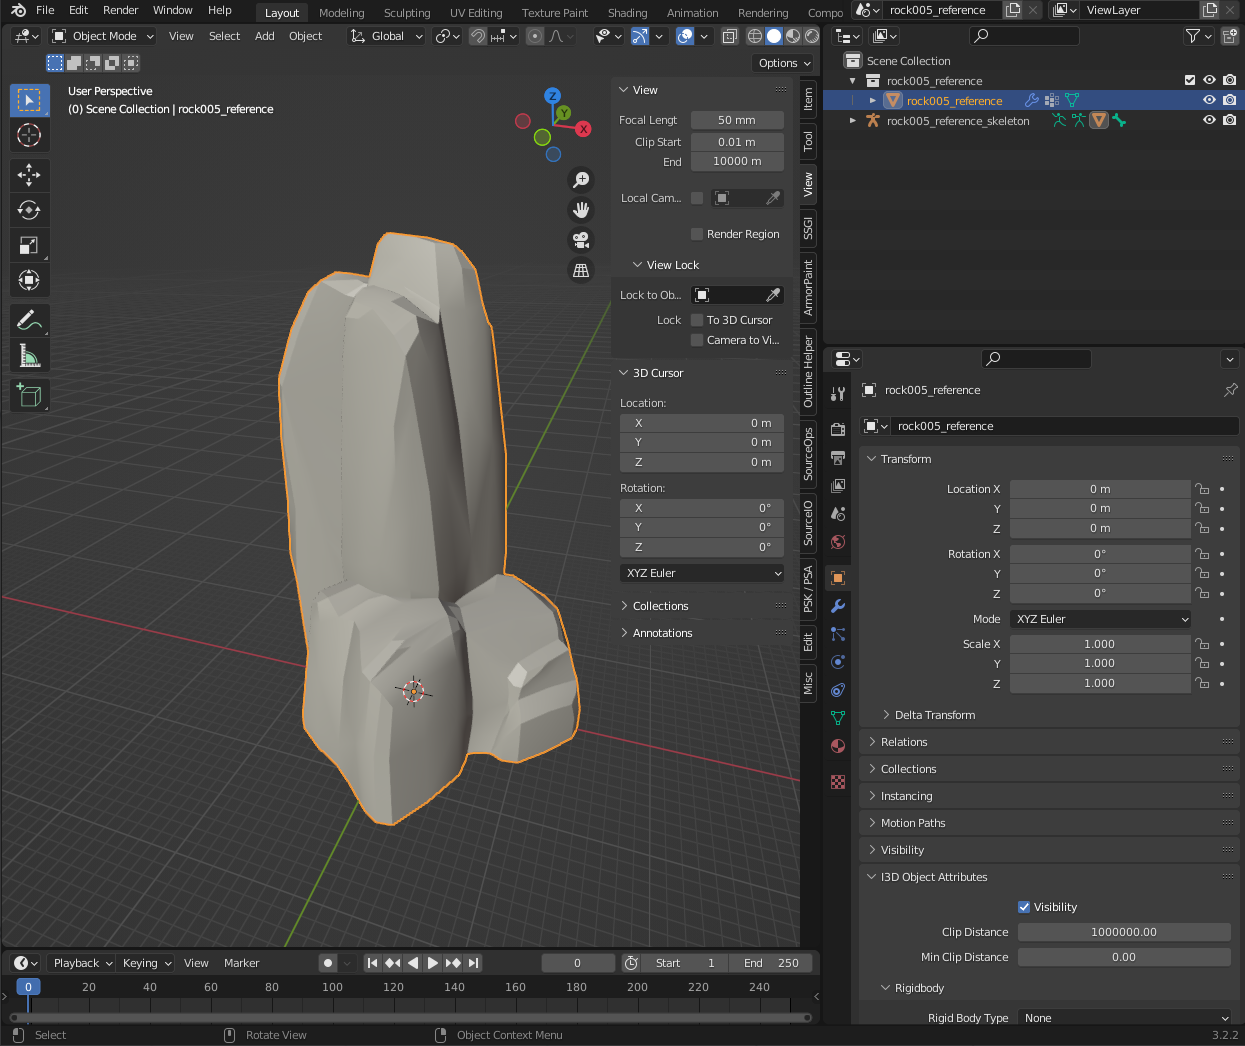Open the Rigid Body Type dropdown
This screenshot has height=1046, width=1245.
point(1124,1018)
